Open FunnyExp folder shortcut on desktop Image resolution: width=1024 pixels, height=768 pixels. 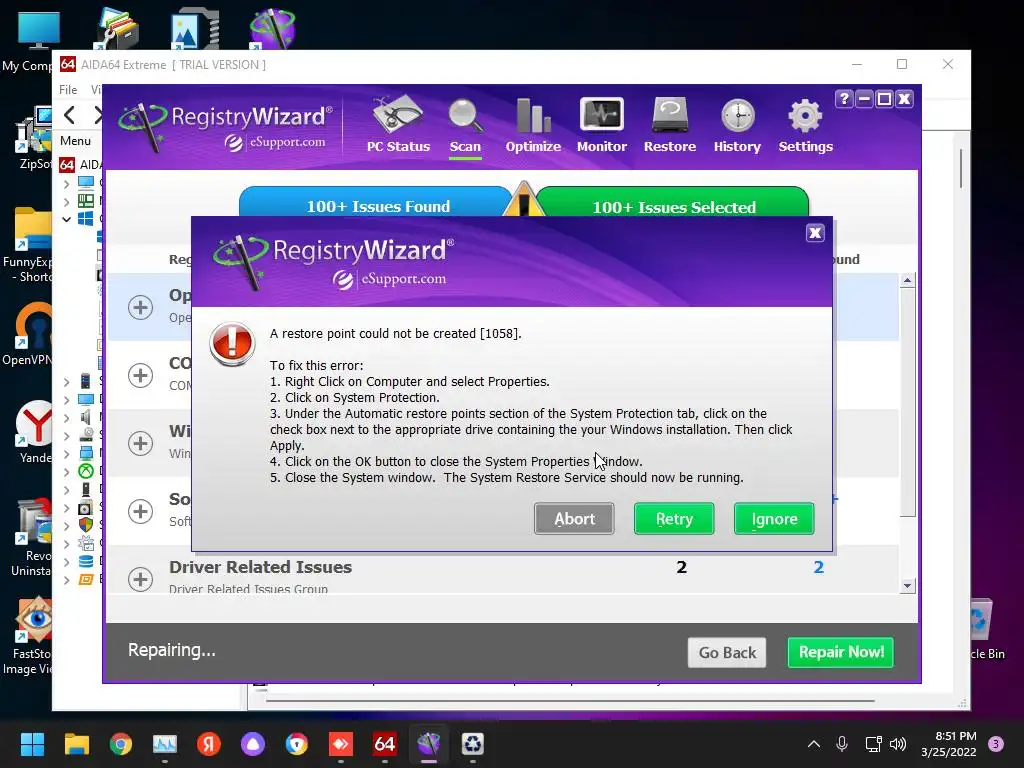point(29,244)
